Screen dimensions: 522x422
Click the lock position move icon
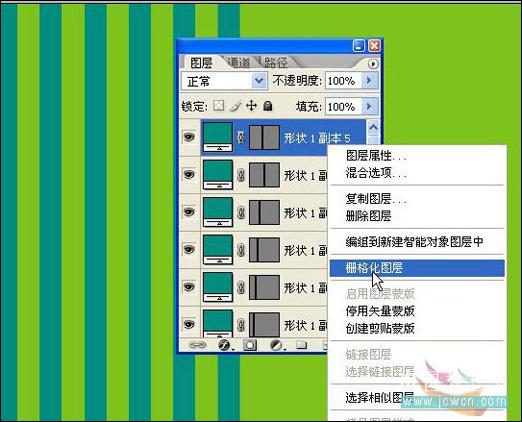coord(251,106)
